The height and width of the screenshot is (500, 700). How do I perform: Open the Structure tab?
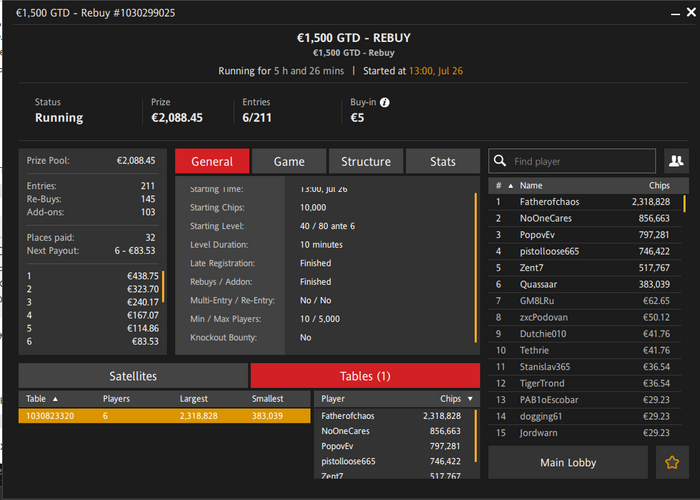pos(366,161)
